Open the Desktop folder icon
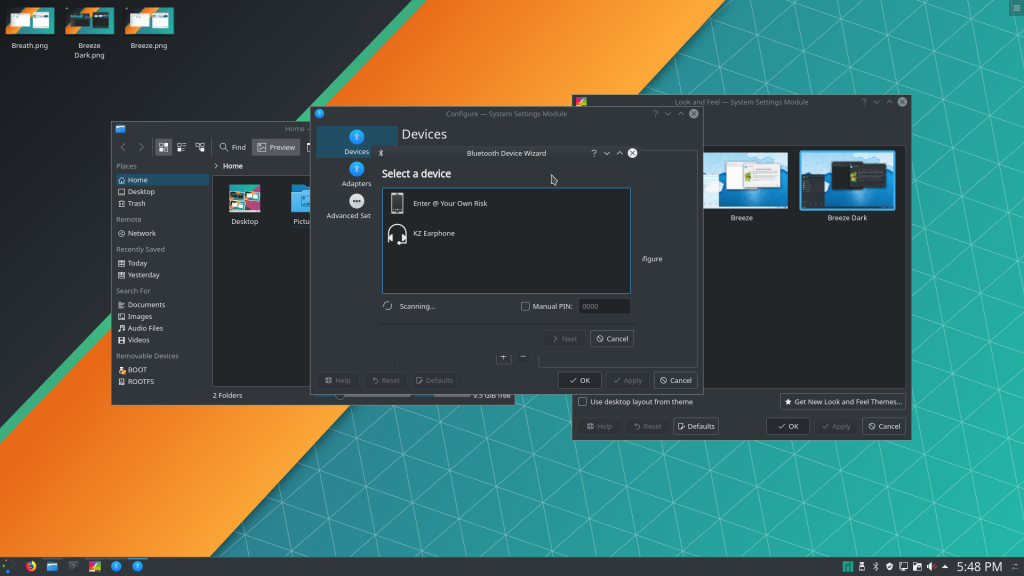 click(245, 204)
